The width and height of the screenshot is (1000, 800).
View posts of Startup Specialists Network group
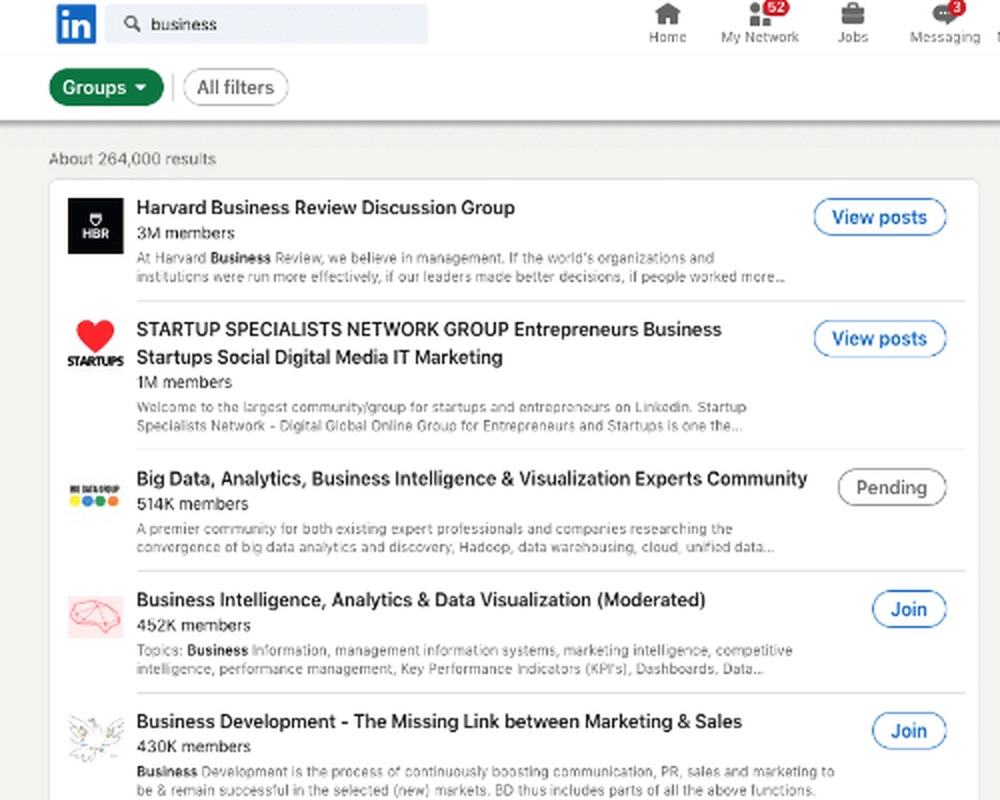click(879, 339)
